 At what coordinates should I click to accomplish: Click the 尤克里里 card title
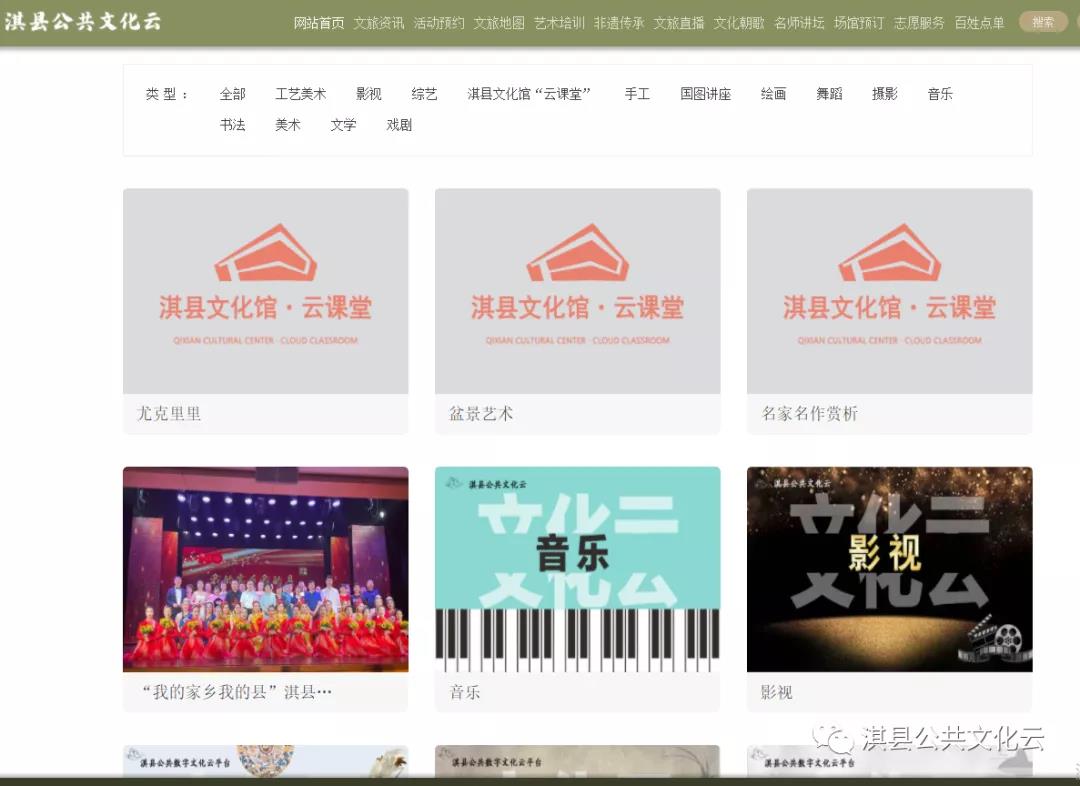click(169, 413)
